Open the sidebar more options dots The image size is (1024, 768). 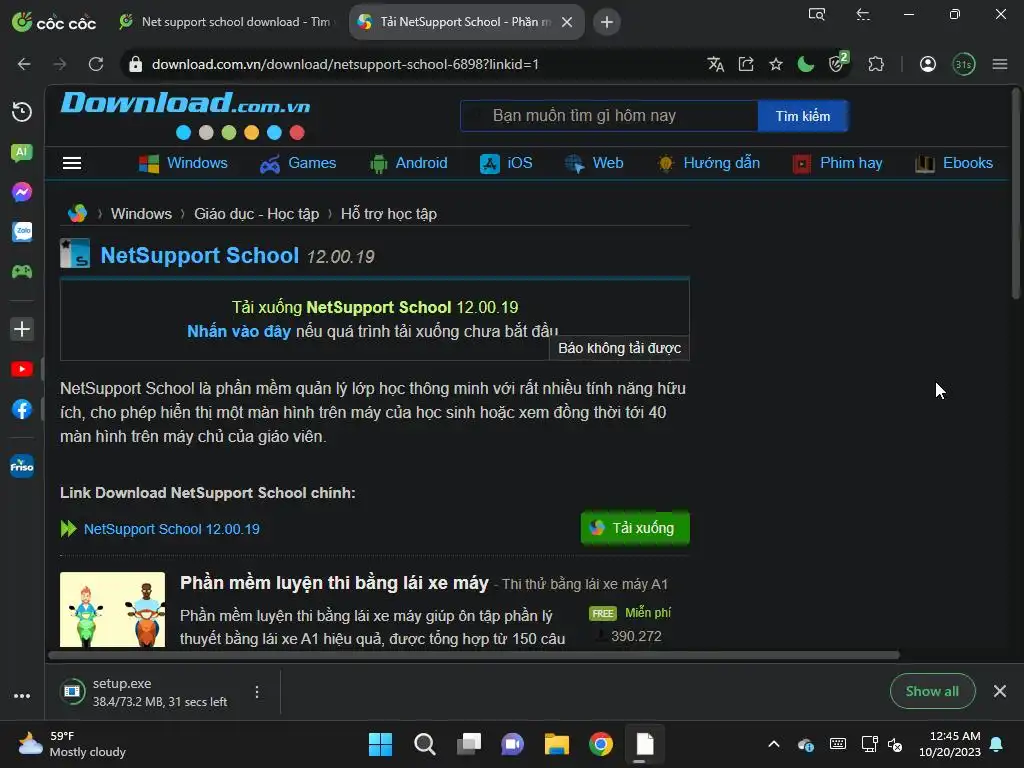pos(22,696)
